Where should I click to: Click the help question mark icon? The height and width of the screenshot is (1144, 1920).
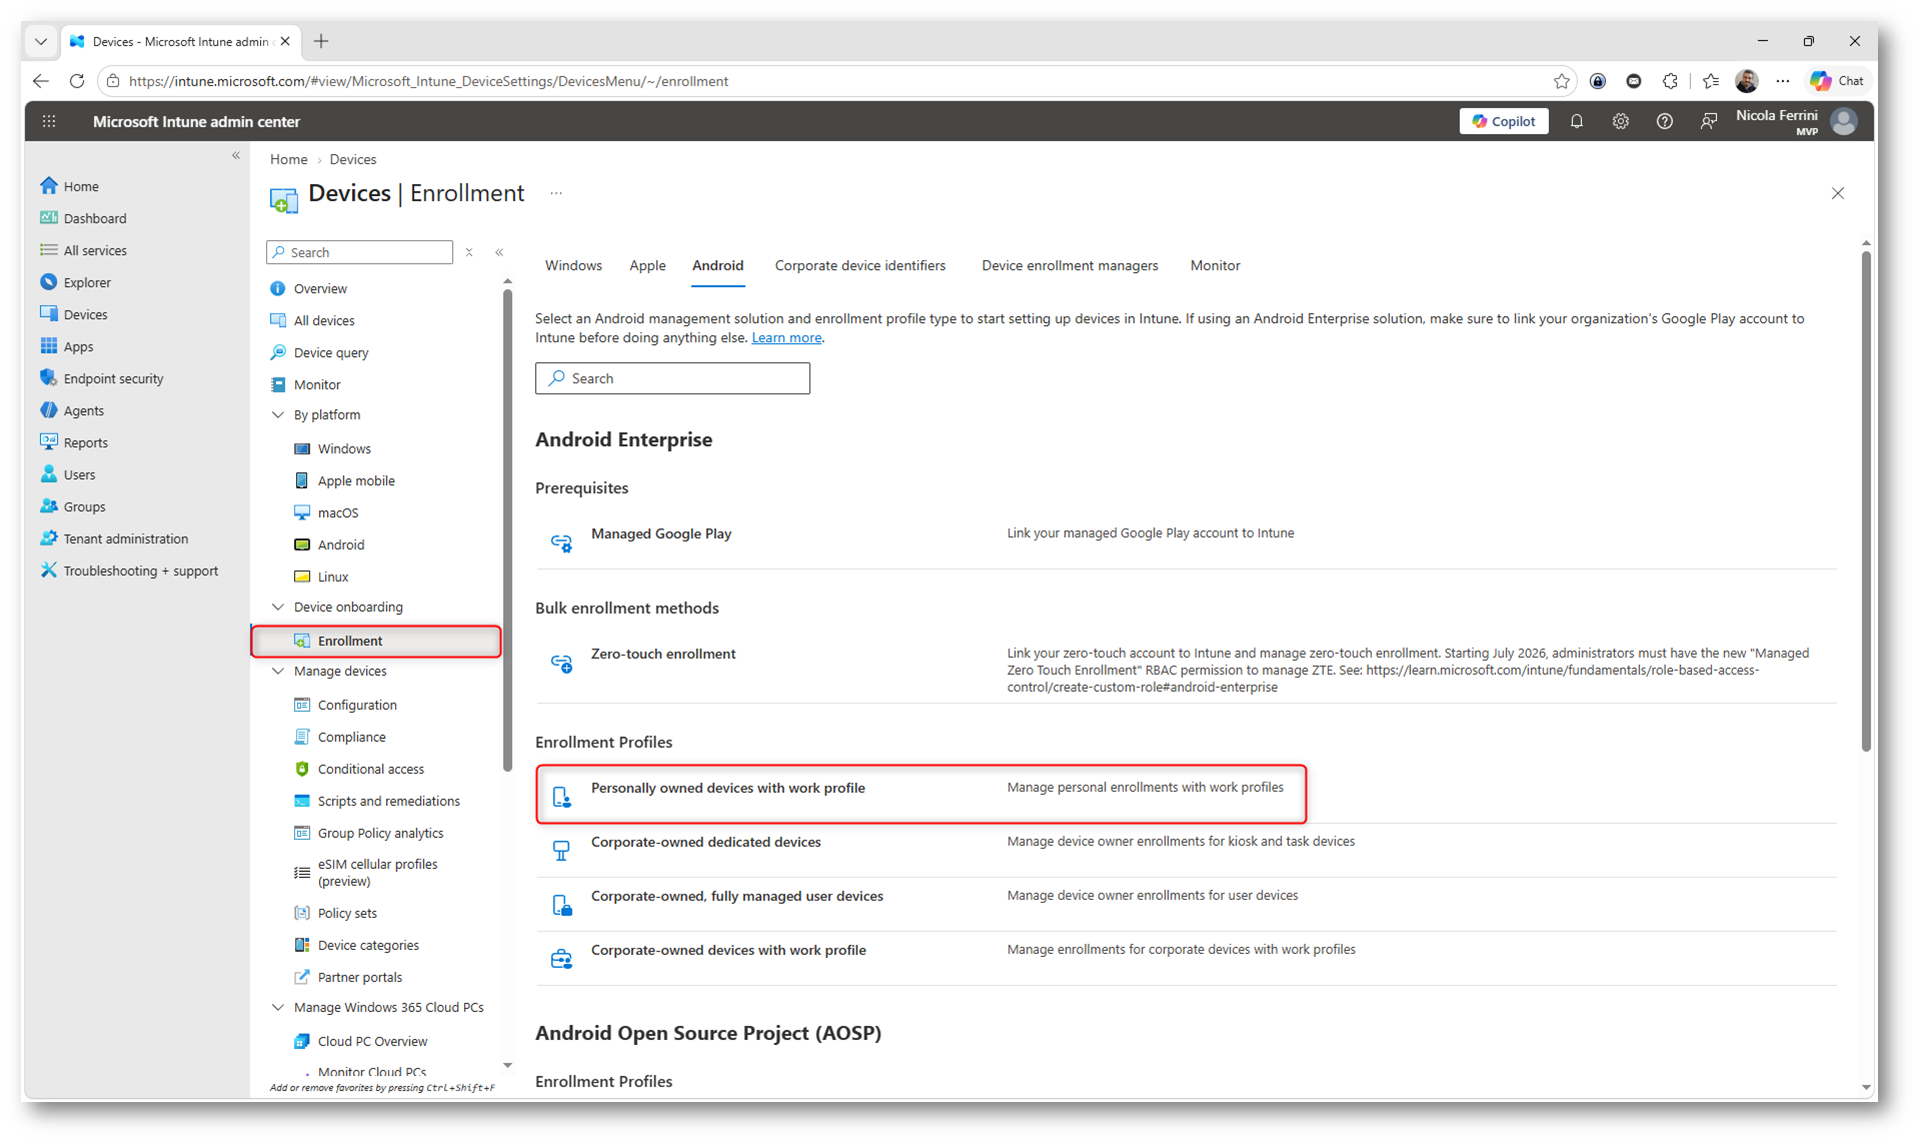point(1665,121)
